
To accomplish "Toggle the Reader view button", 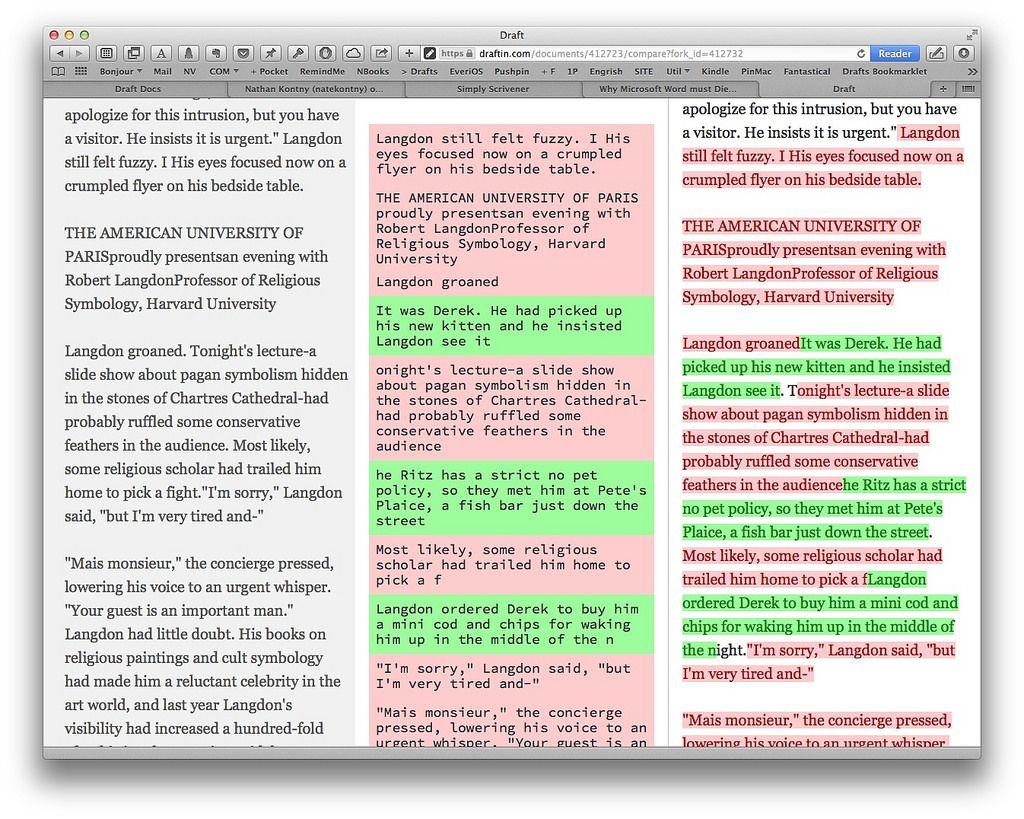I will (894, 54).
